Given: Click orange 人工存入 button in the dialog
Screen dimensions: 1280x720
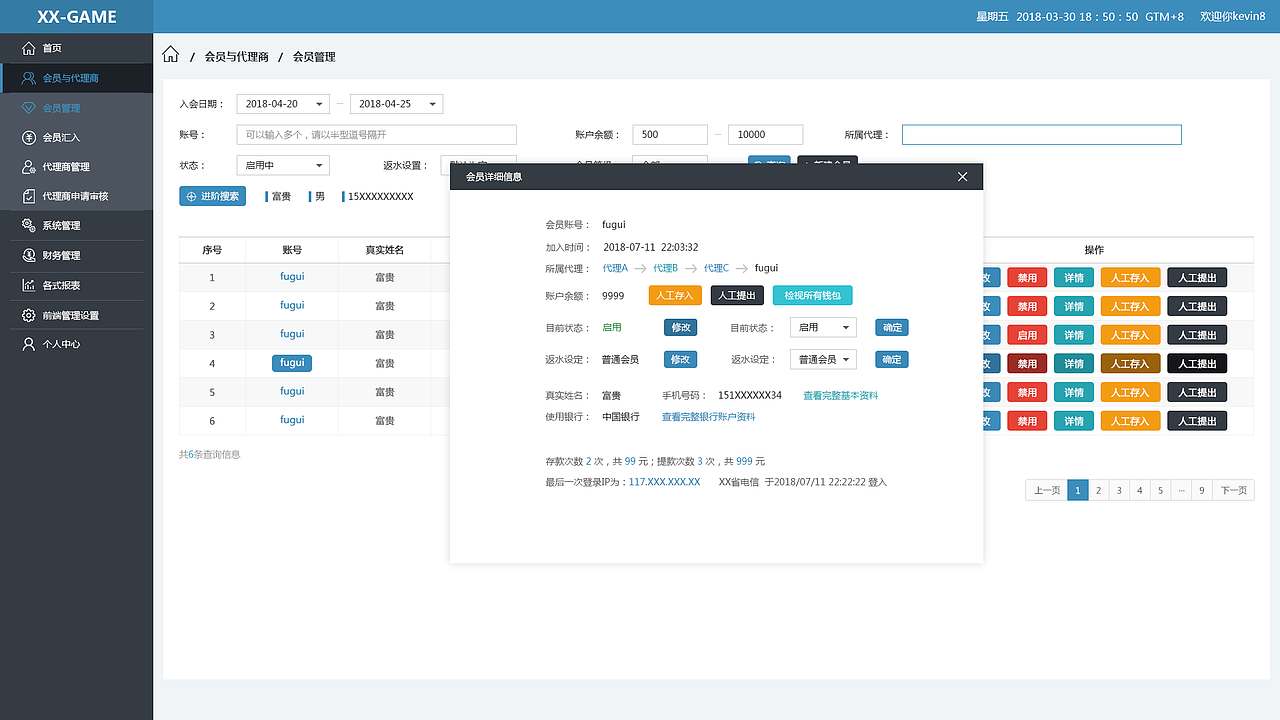Looking at the screenshot, I should [x=675, y=295].
